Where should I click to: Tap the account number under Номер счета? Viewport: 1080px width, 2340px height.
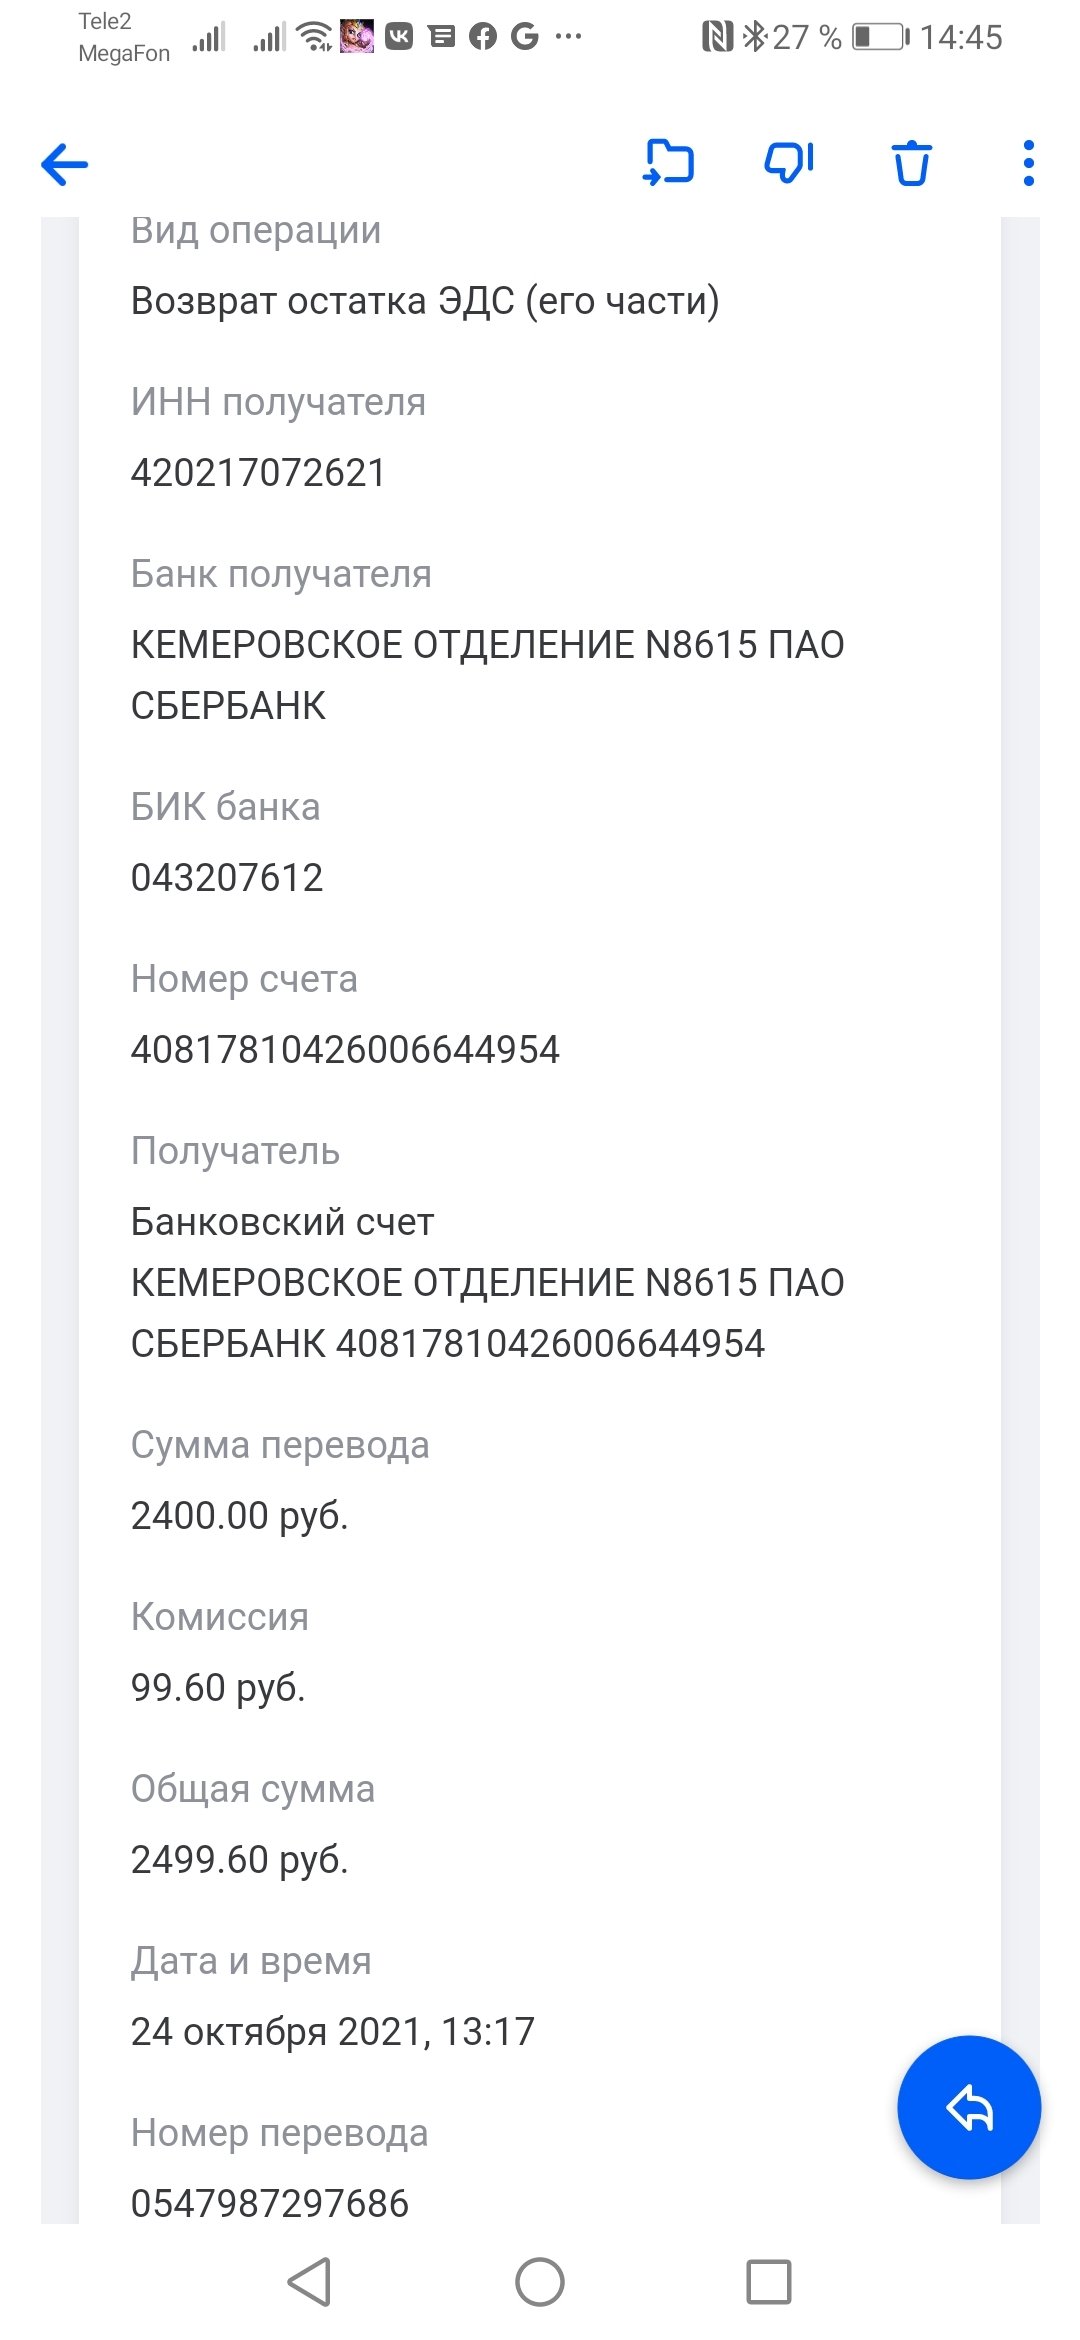click(345, 1050)
